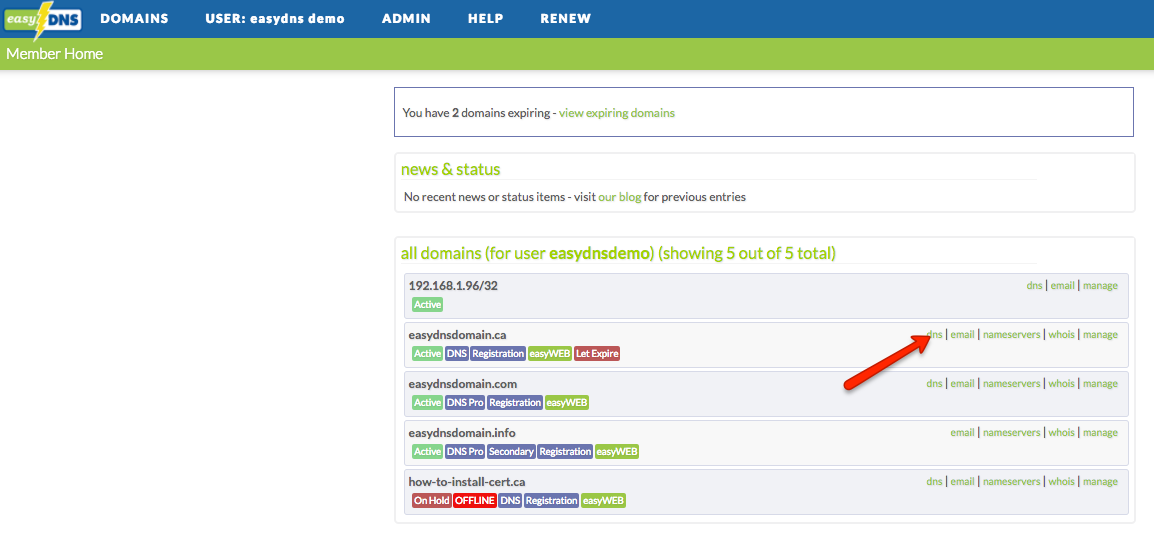Screen dimensions: 1154x536
Task: Click the Active badge of 192.168.1.96/32
Action: coord(428,304)
